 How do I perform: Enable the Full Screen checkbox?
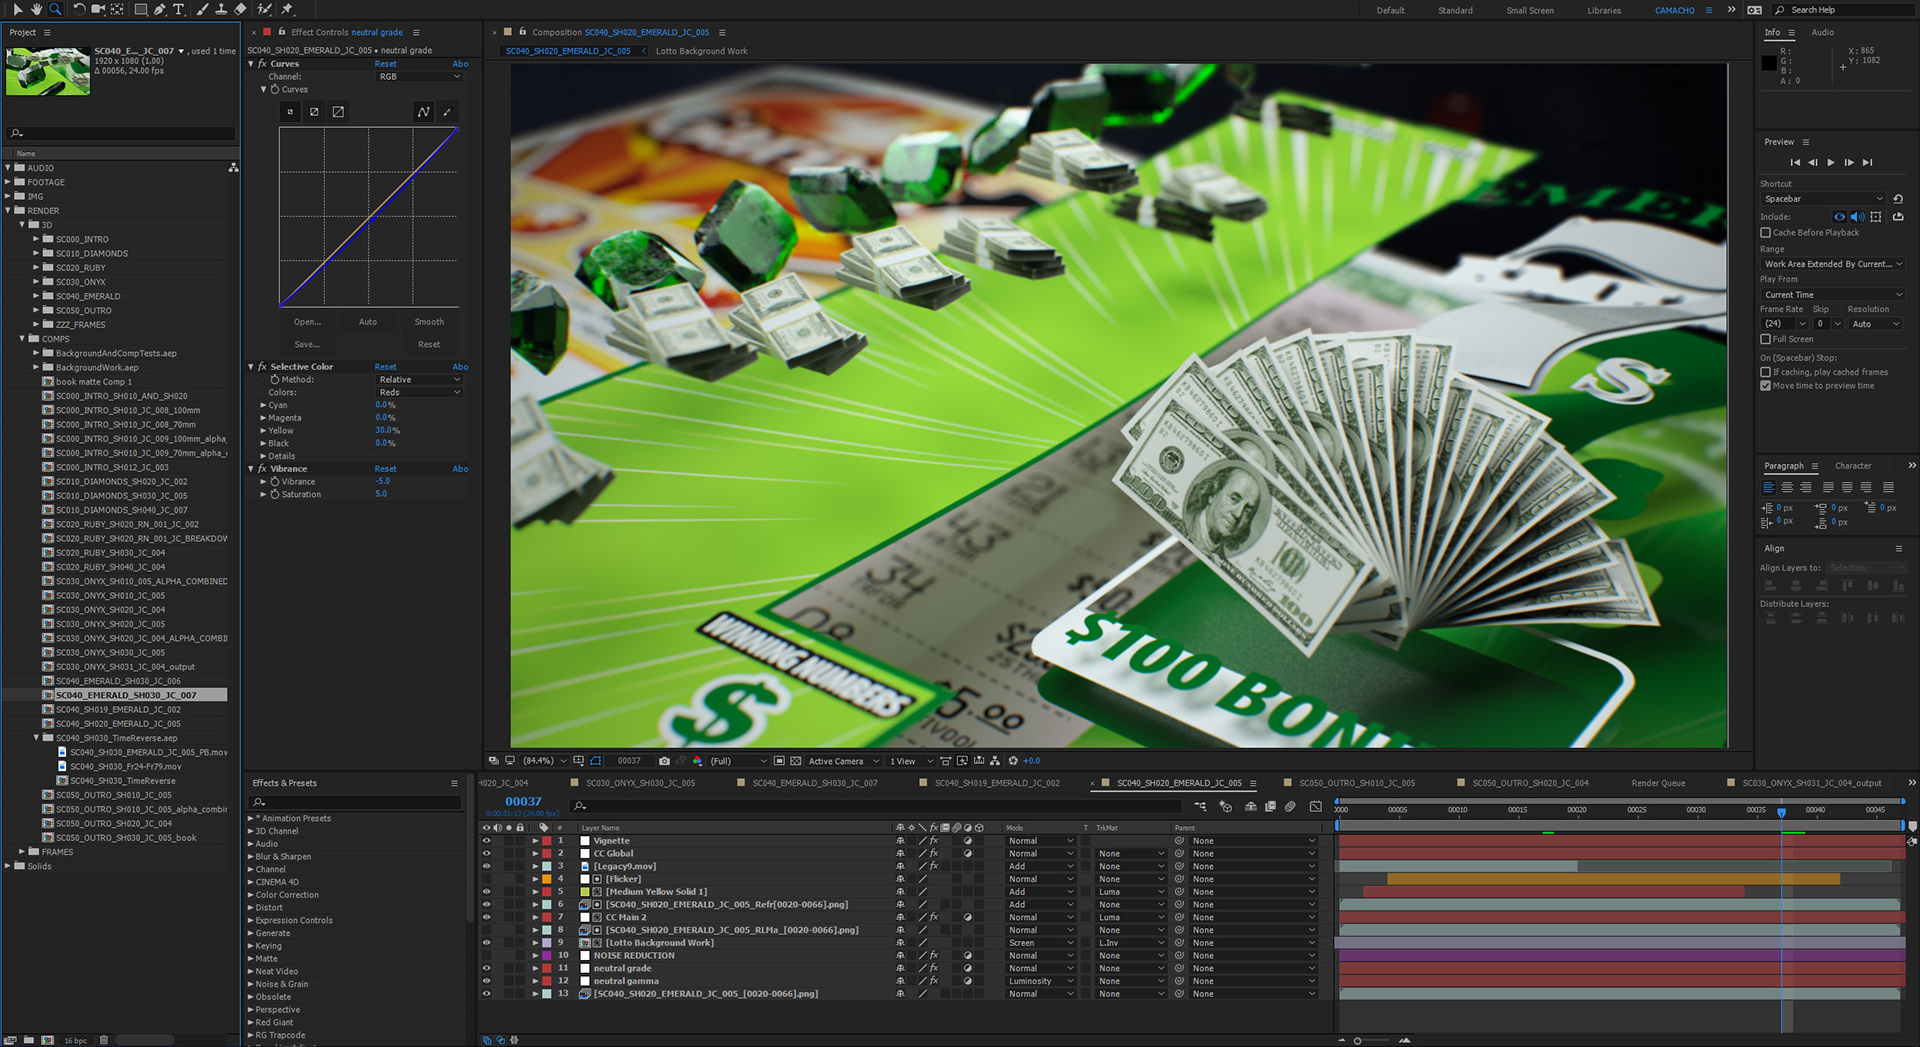pyautogui.click(x=1766, y=339)
